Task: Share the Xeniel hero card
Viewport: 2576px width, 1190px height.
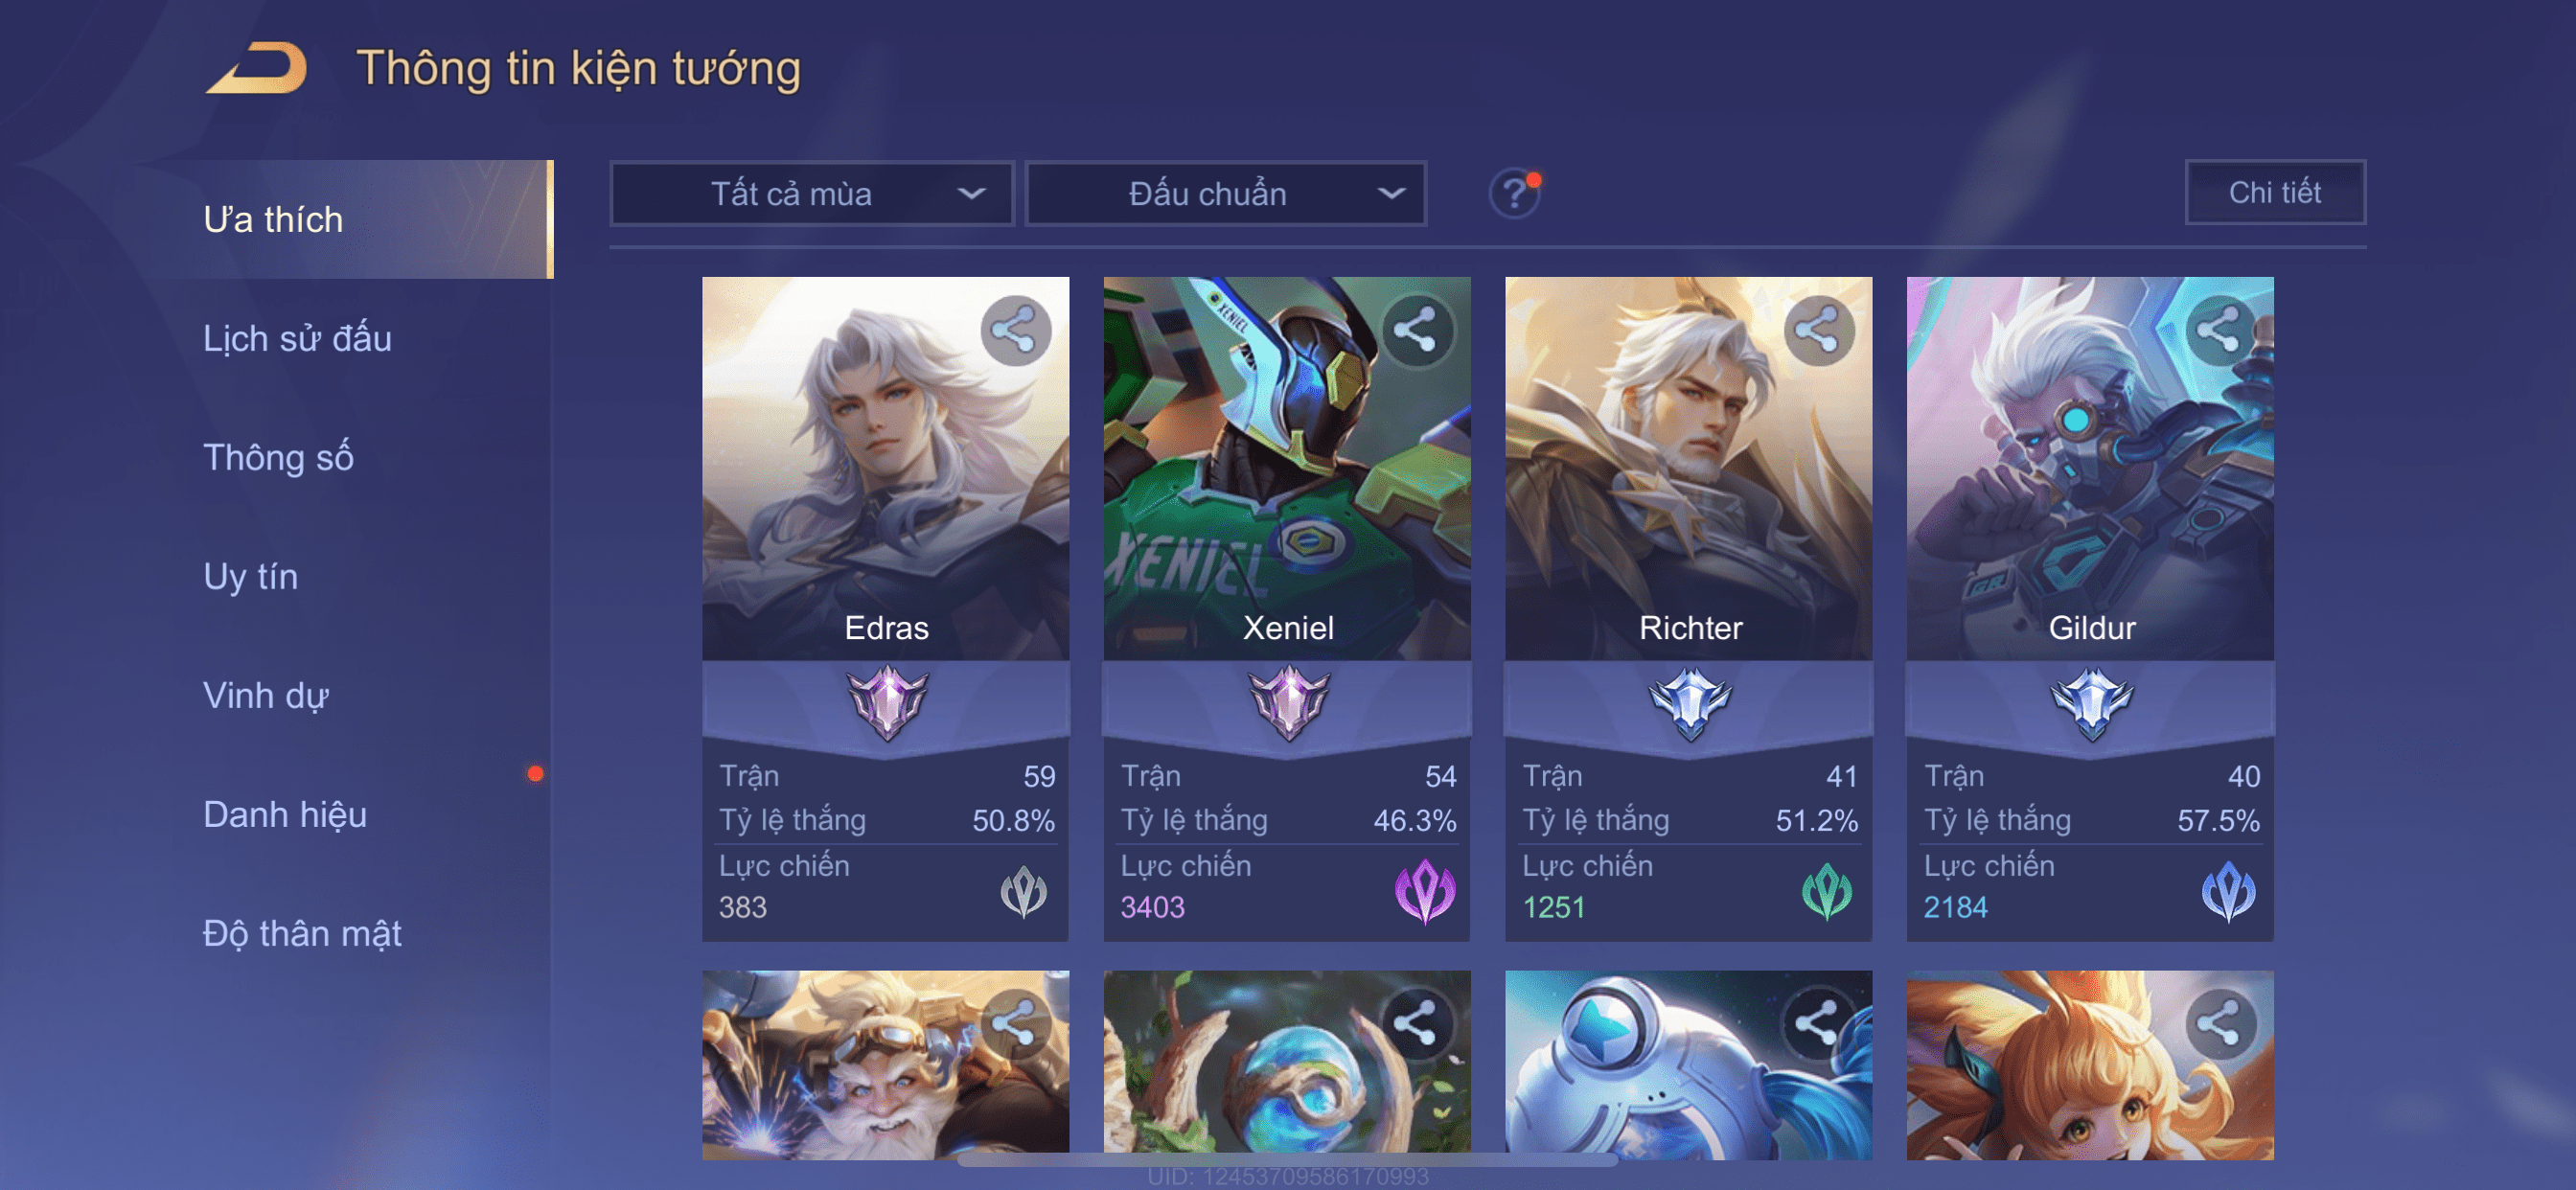Action: 1416,330
